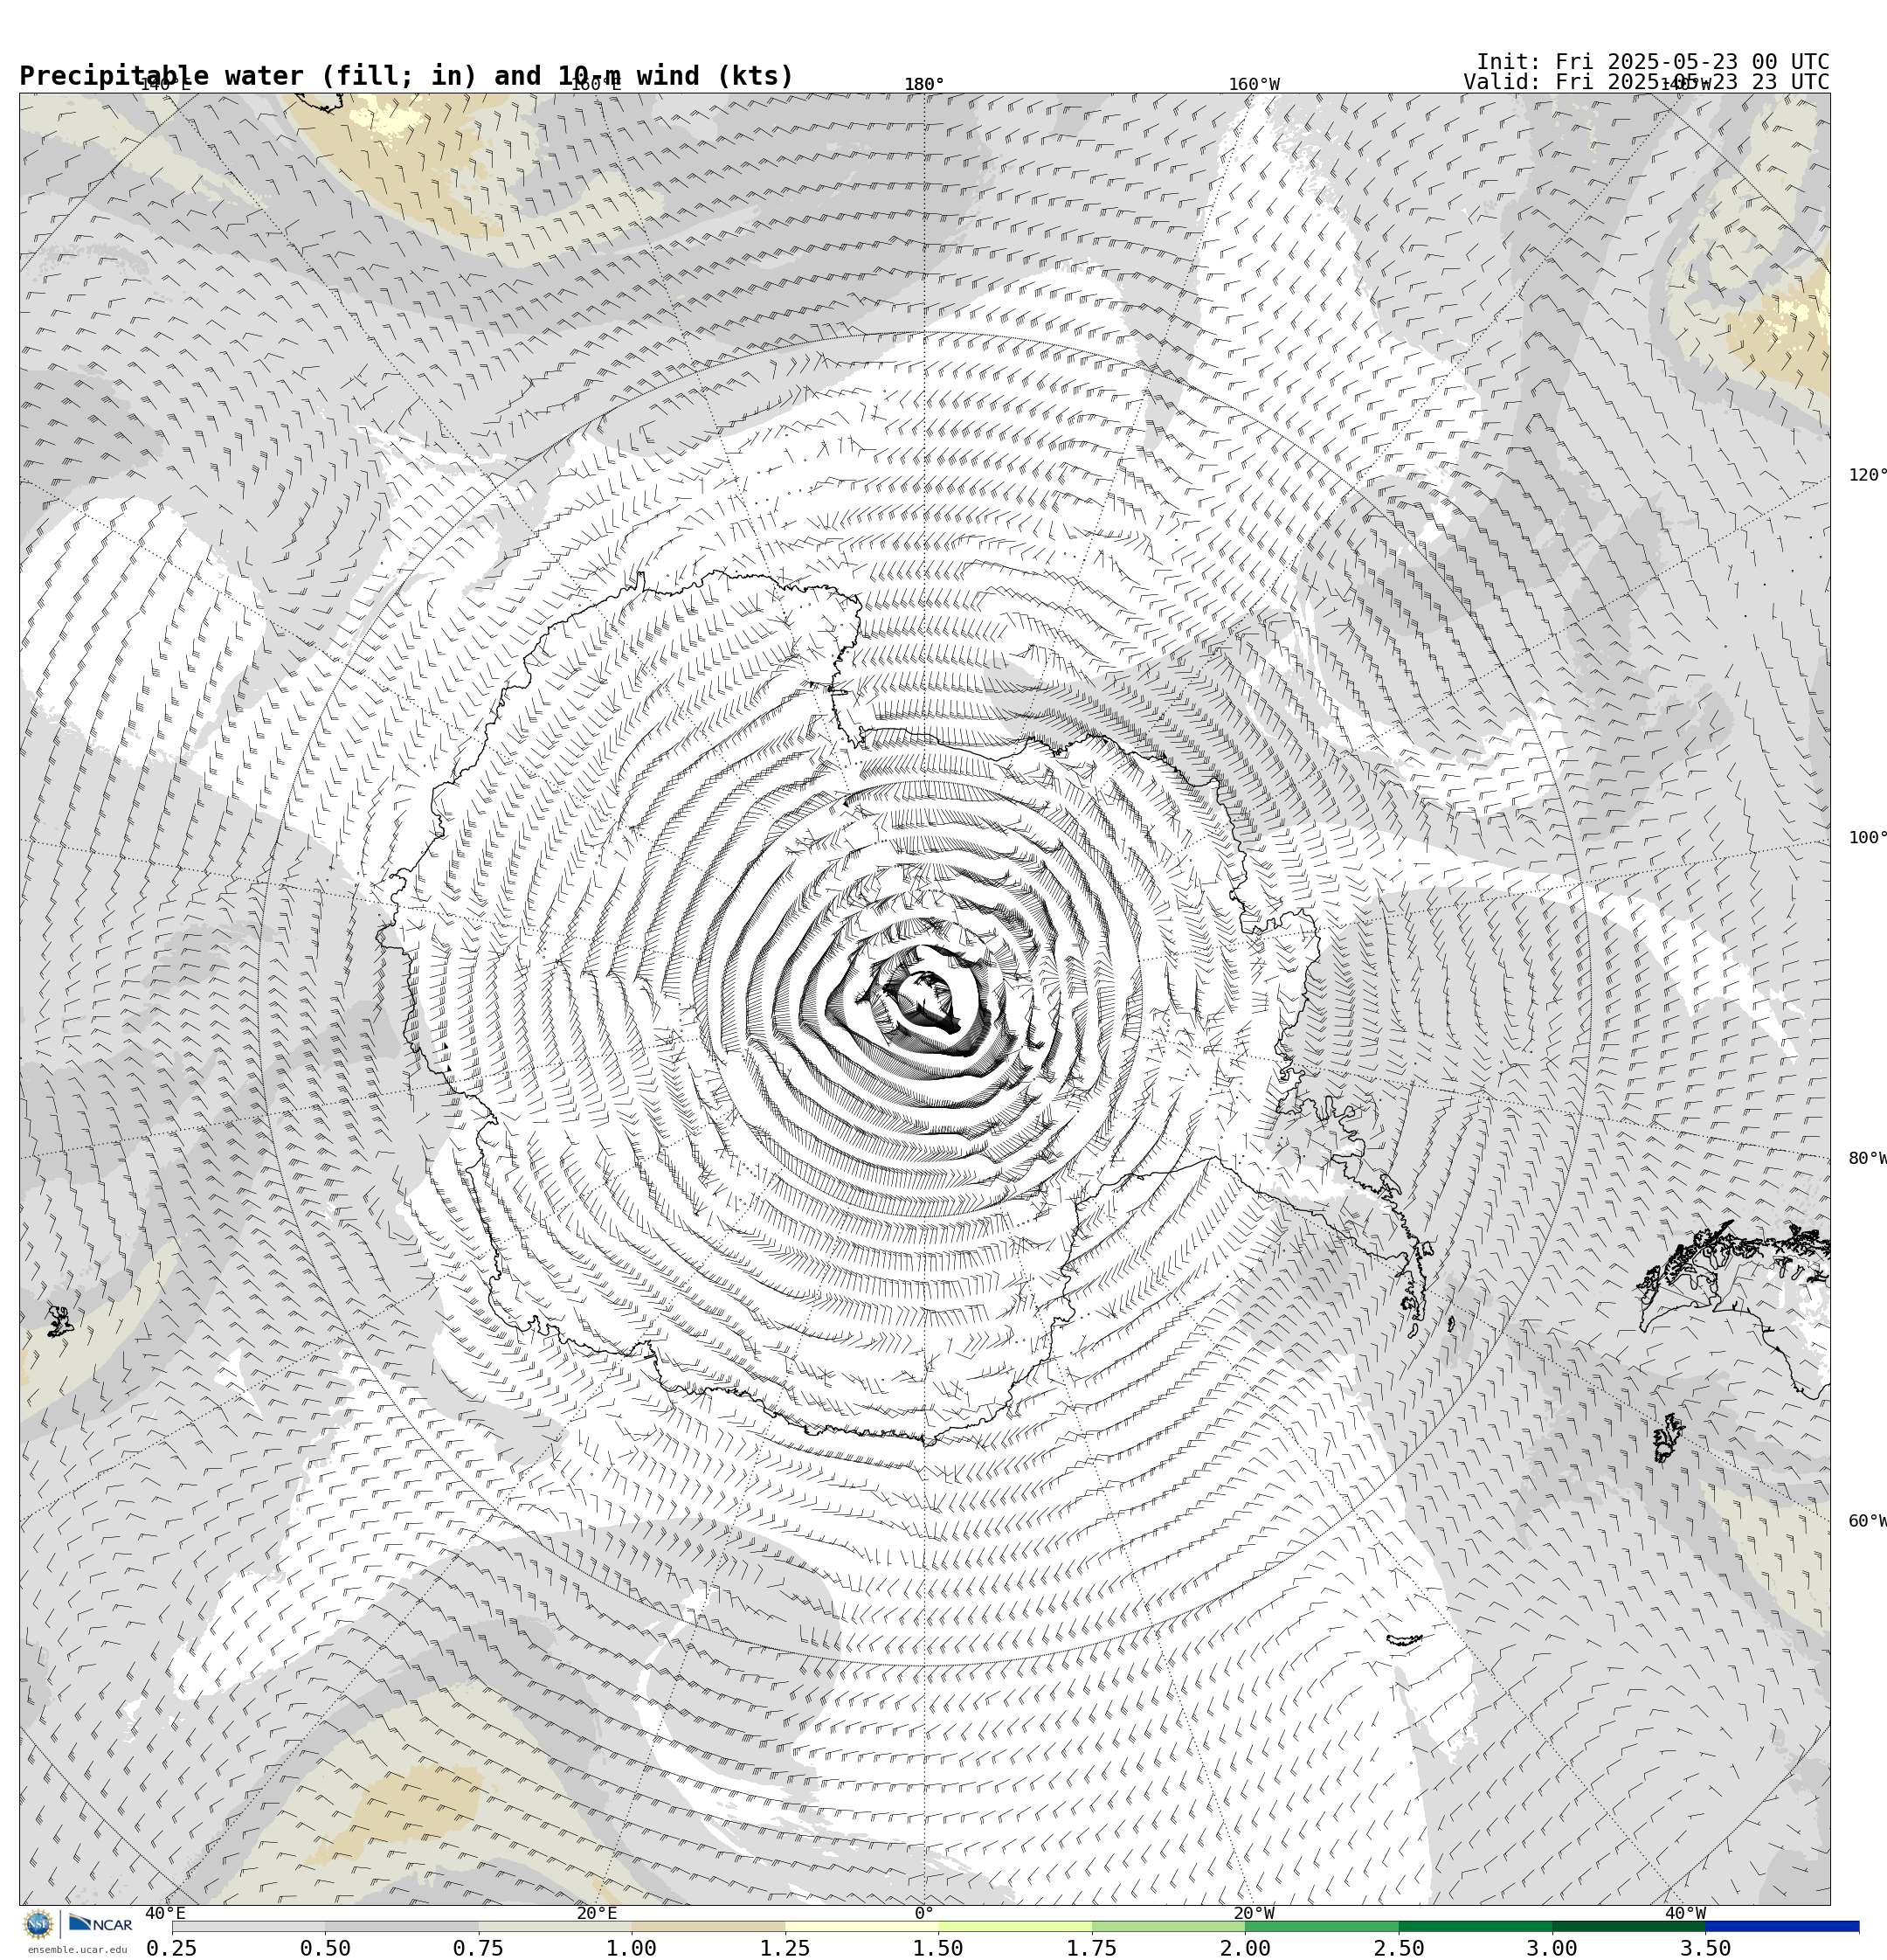Click the NSF logo
The image size is (1887, 1960).
[x=38, y=1924]
